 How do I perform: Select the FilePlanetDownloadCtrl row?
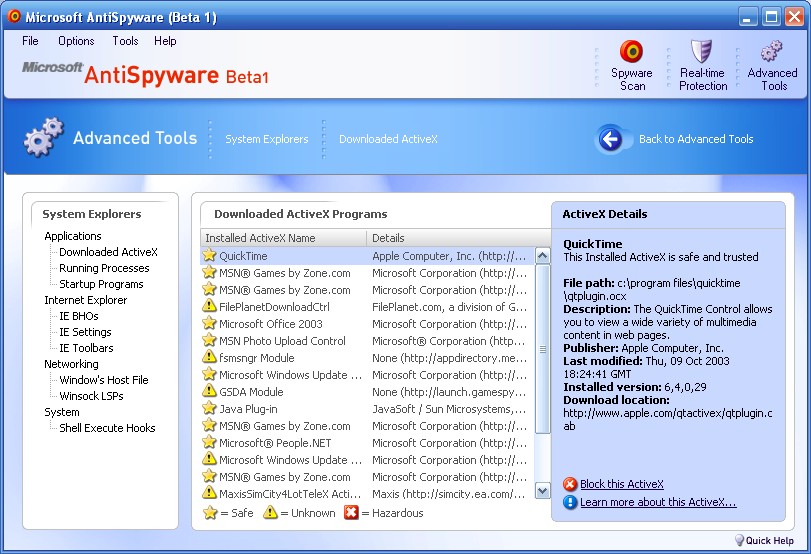(365, 307)
